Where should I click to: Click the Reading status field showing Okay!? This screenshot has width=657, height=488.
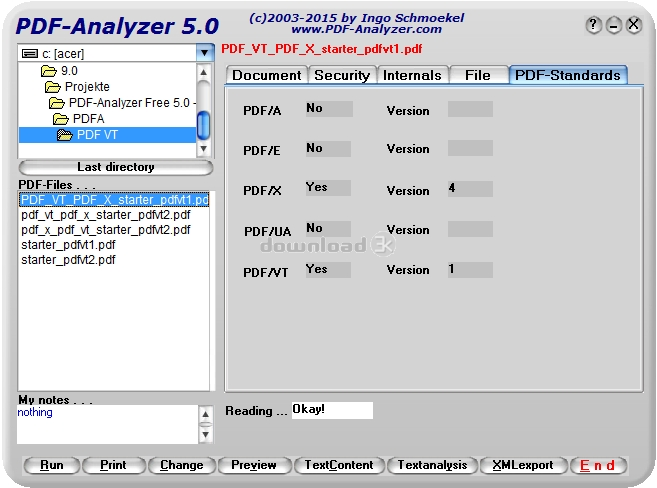pyautogui.click(x=332, y=410)
